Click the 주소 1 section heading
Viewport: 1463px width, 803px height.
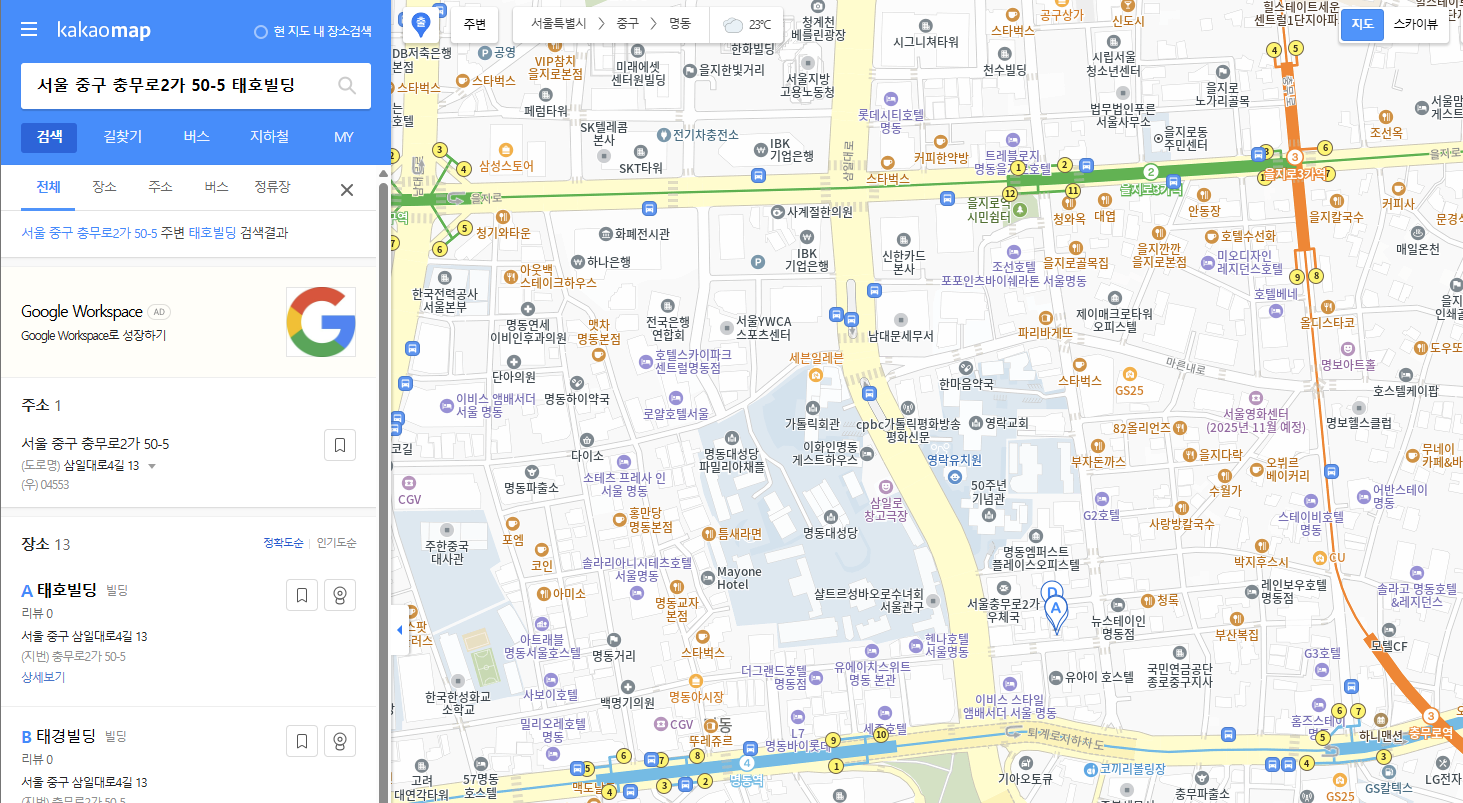[41, 405]
